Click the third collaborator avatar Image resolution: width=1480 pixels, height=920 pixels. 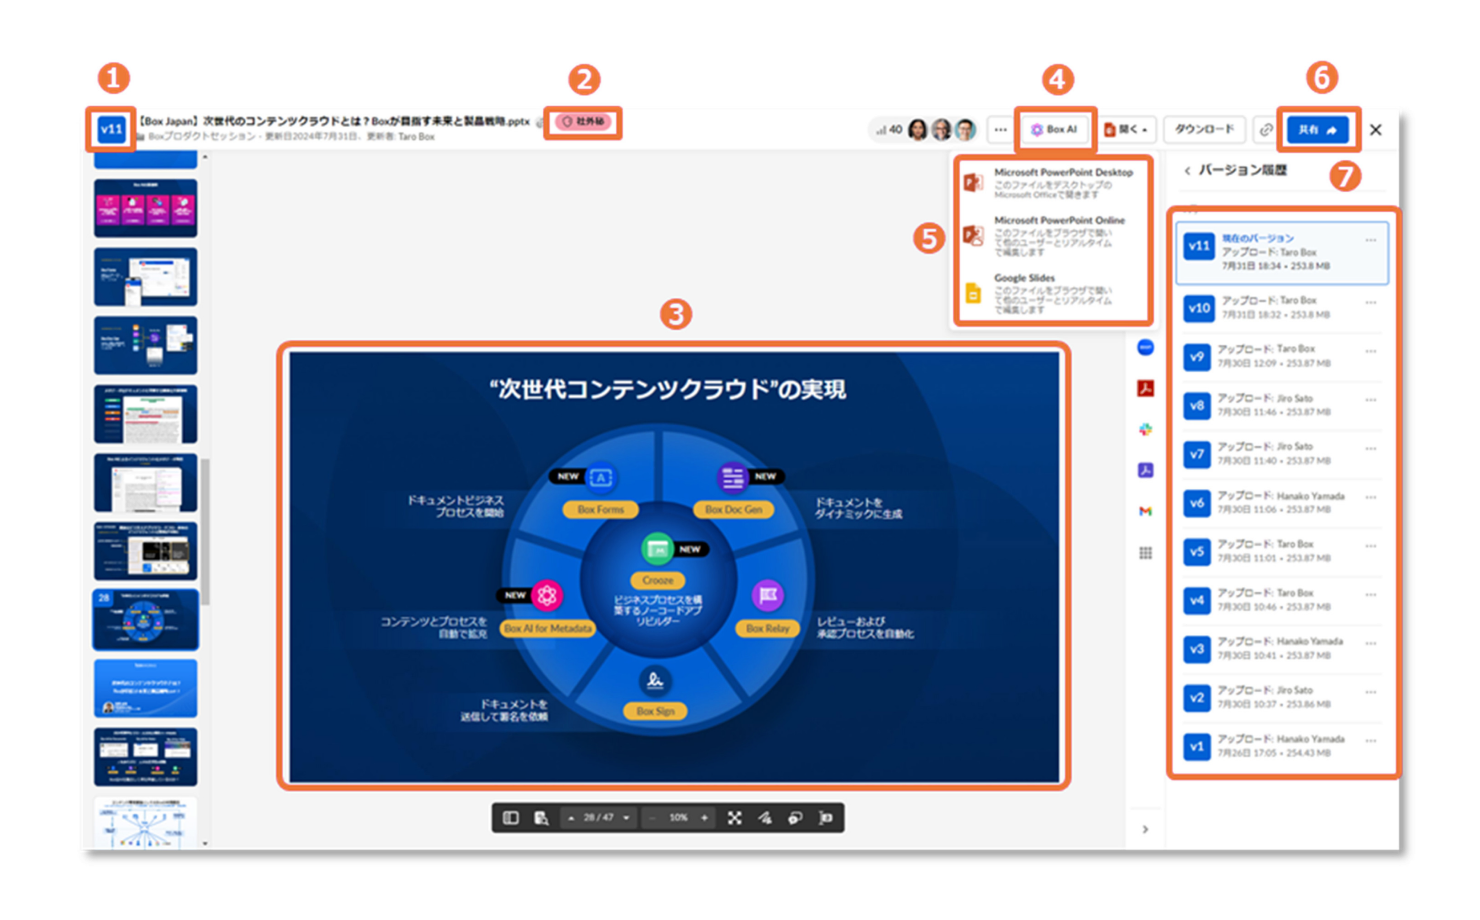(966, 130)
